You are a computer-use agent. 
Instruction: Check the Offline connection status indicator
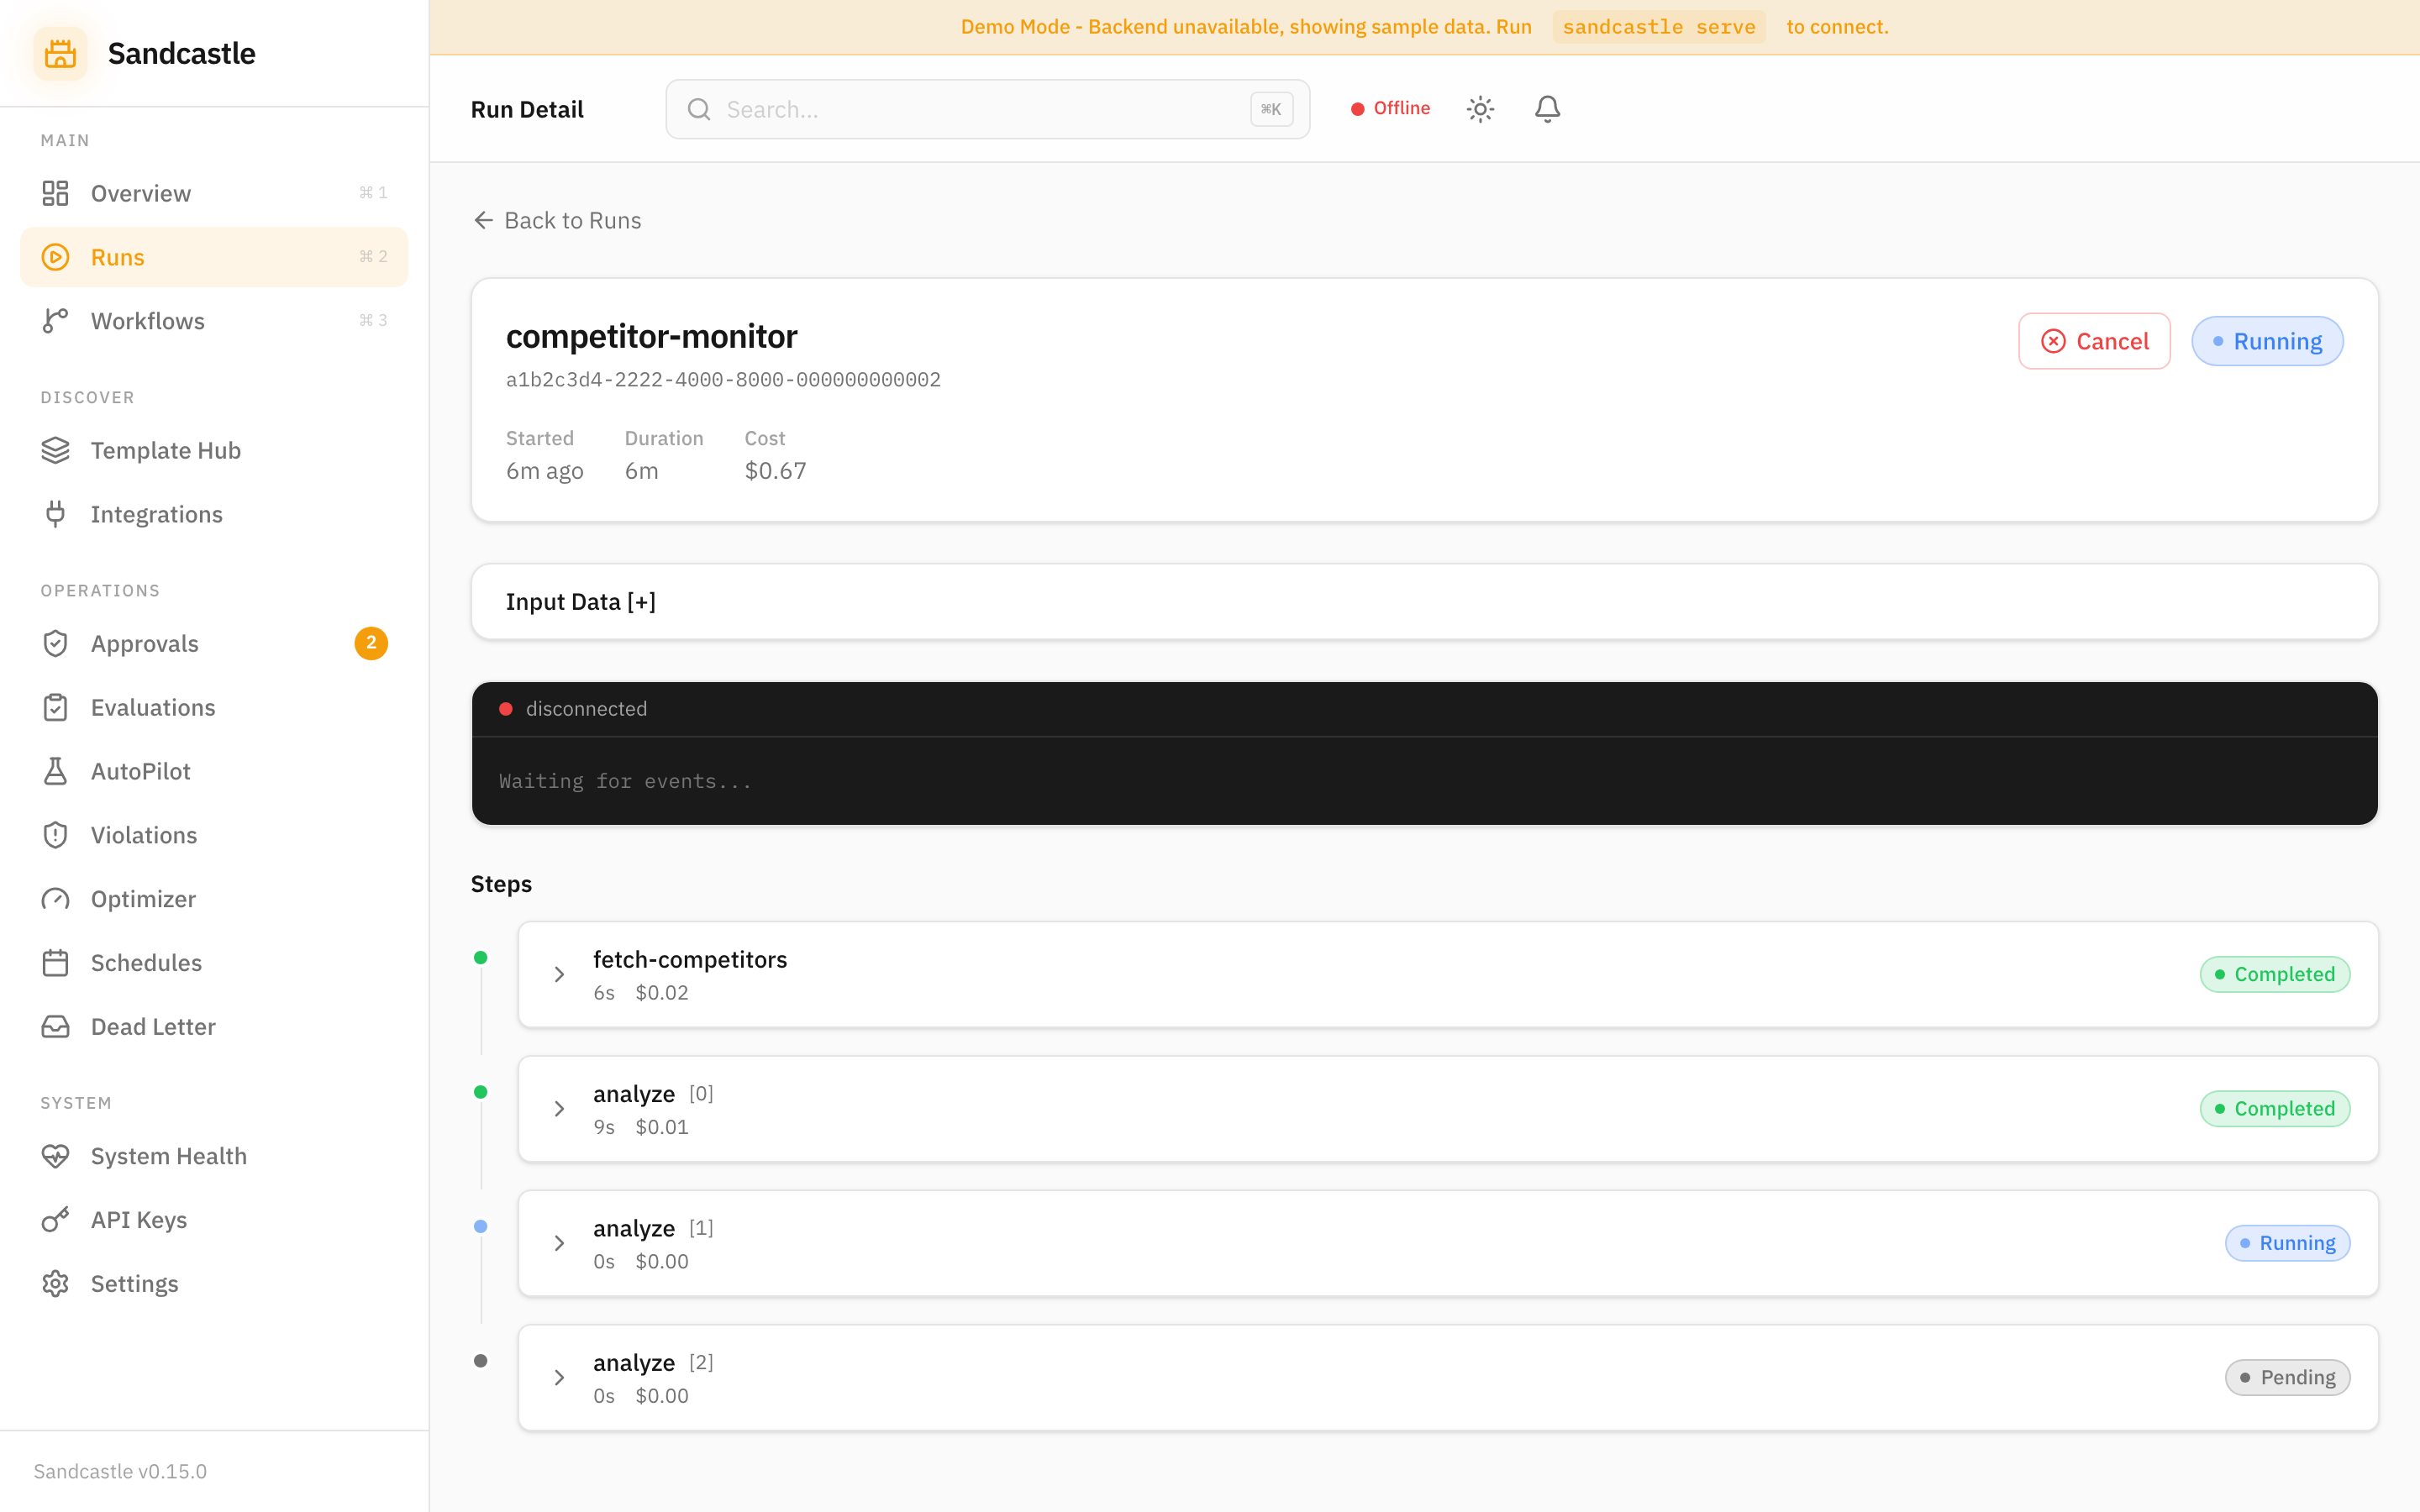coord(1390,108)
